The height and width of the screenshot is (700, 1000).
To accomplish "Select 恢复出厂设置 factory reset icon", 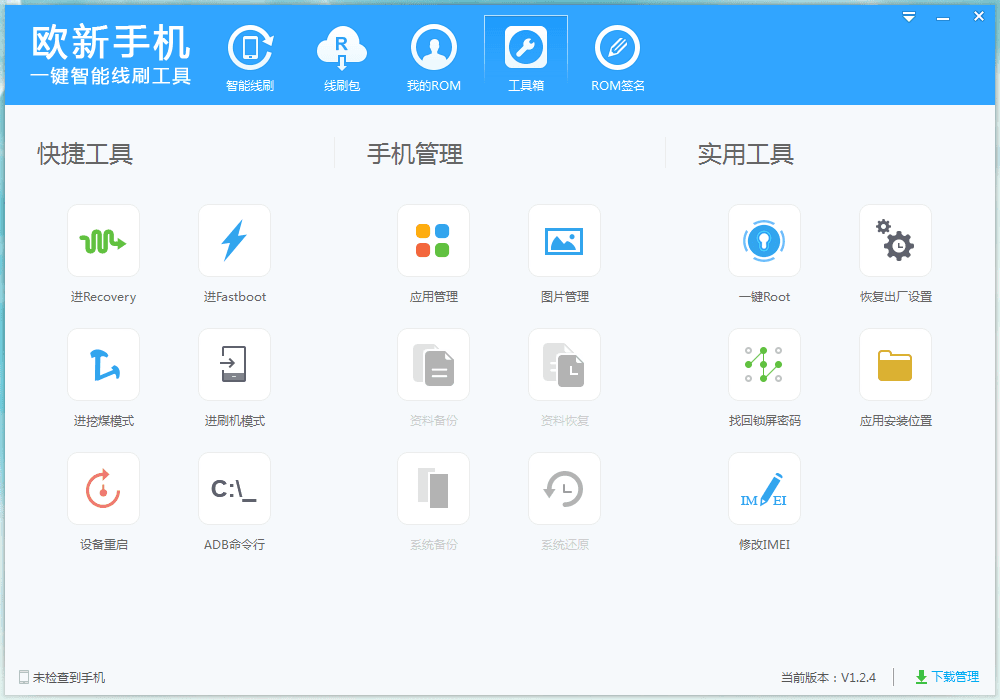I will [895, 241].
